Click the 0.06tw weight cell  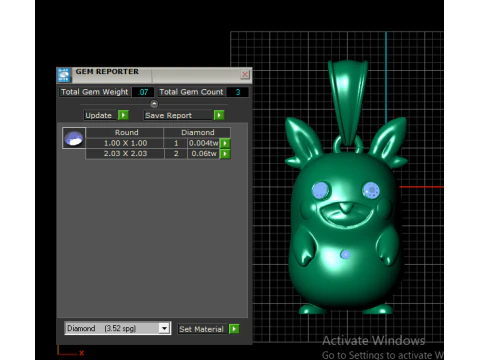(x=204, y=154)
